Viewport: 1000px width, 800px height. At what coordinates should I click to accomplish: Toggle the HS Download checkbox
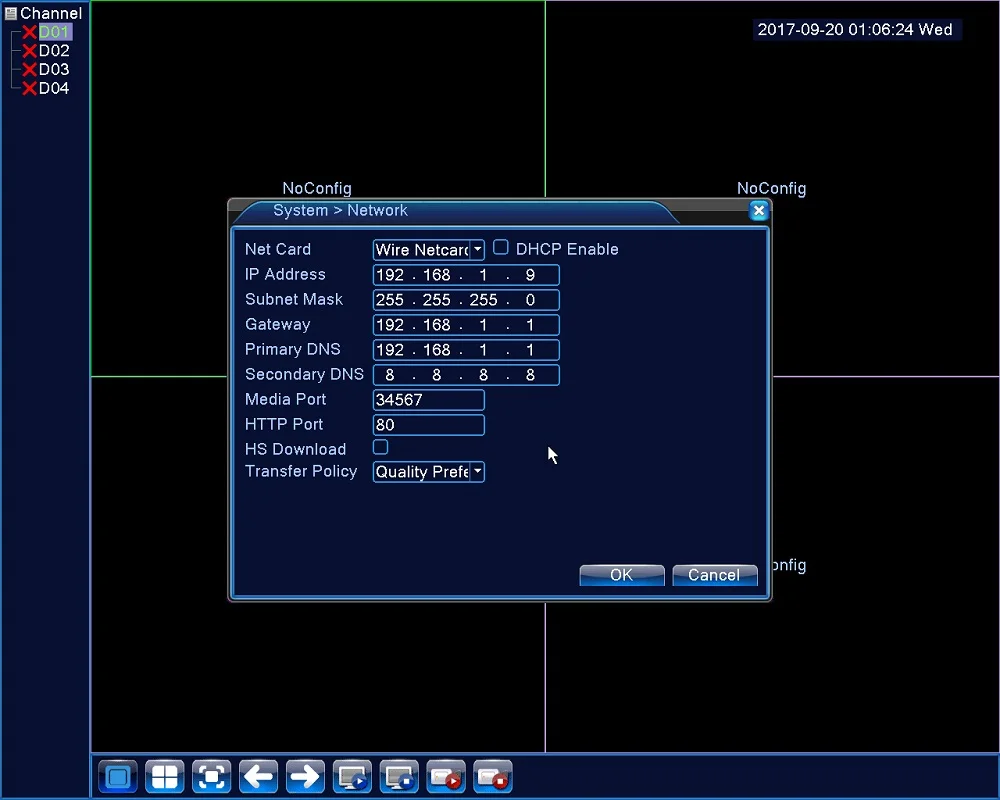(380, 447)
